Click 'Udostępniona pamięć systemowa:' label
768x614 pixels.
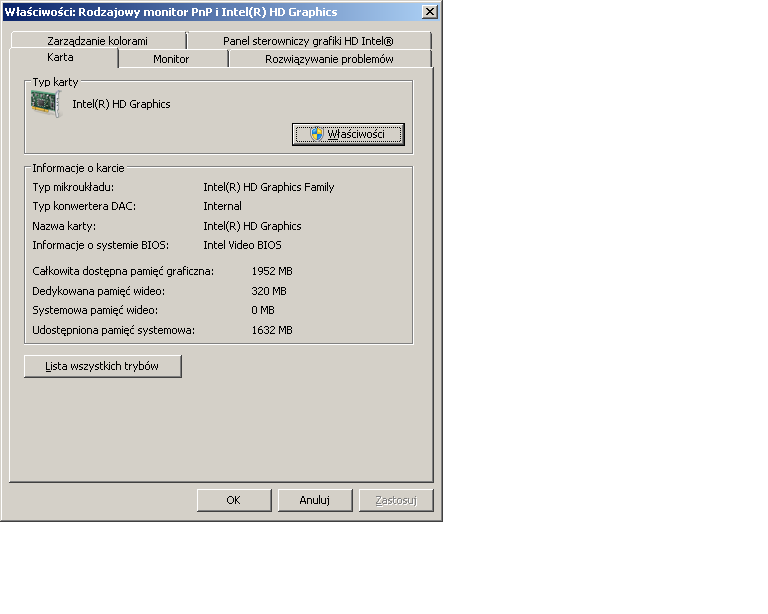[x=114, y=331]
